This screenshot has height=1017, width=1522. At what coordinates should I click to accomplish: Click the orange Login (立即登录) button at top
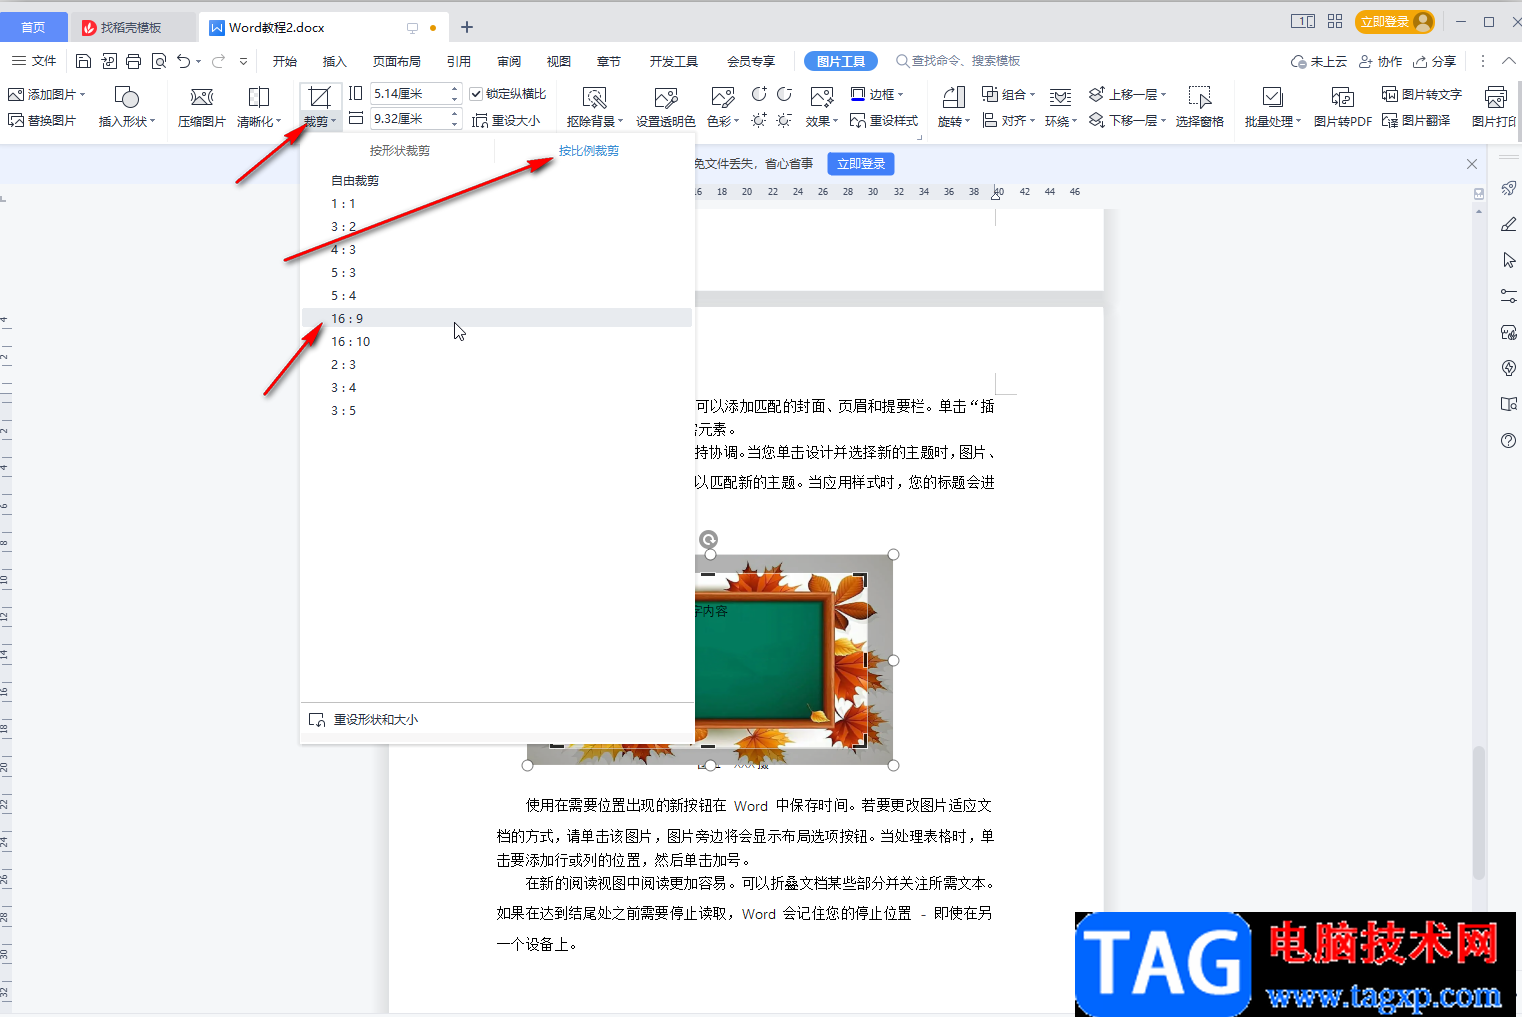(x=1395, y=21)
